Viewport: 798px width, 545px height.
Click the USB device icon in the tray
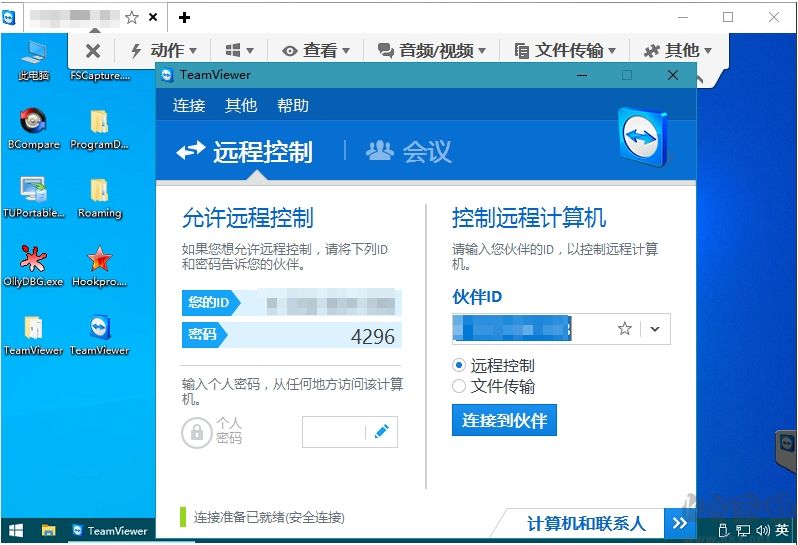coord(723,531)
